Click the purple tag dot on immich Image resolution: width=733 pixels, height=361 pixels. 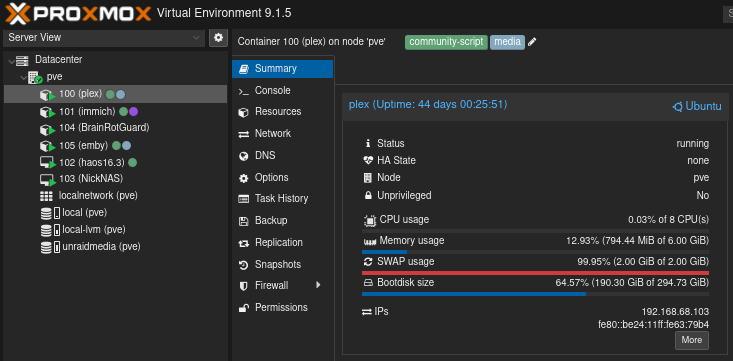pos(133,112)
